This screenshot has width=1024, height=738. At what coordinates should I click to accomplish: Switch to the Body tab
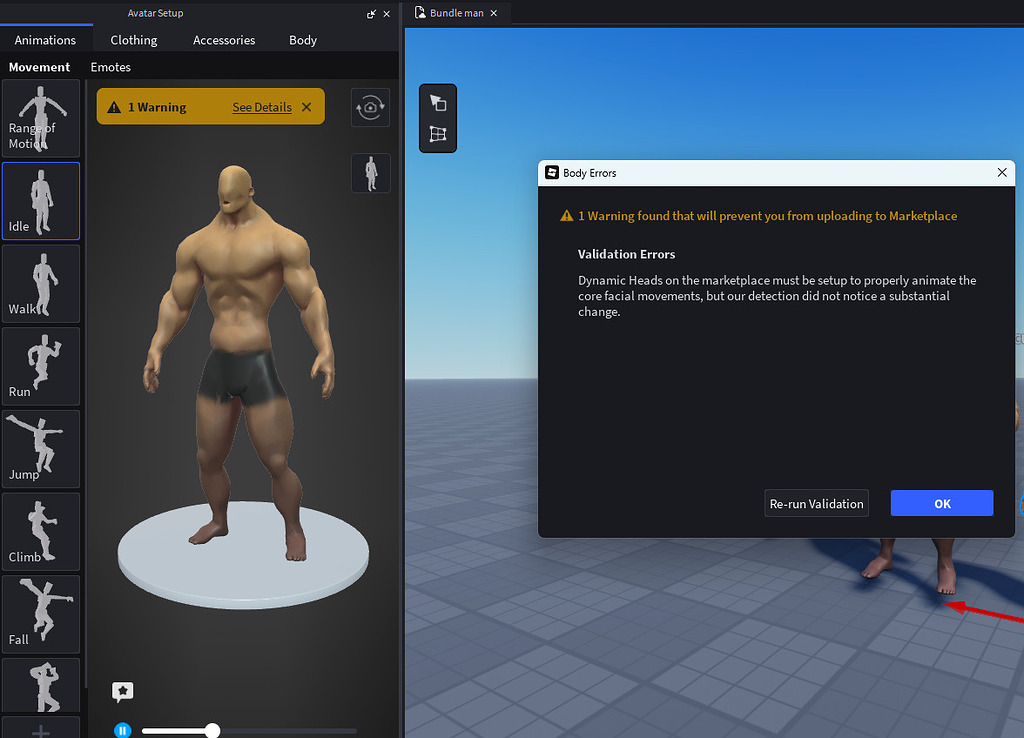(303, 40)
